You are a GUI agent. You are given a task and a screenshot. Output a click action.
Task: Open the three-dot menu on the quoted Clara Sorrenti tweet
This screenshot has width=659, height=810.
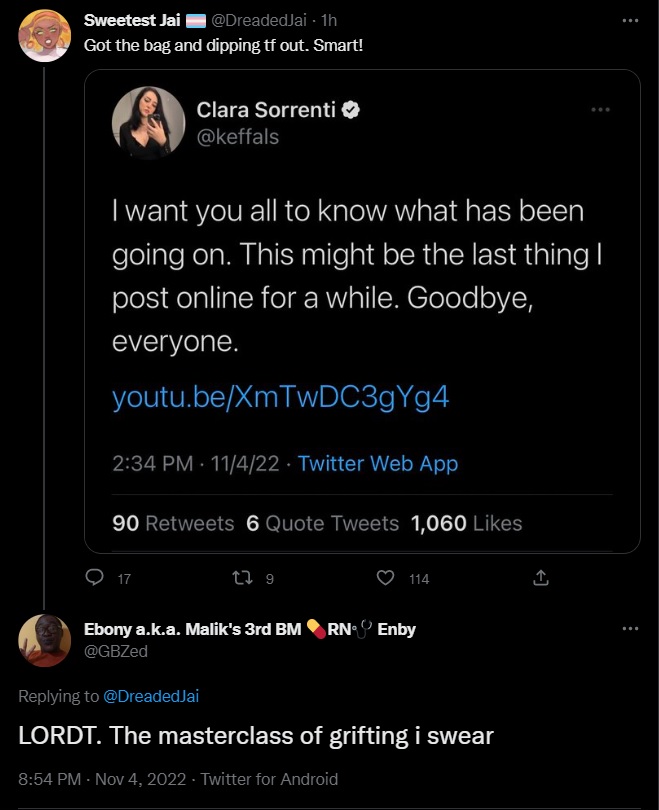point(600,109)
